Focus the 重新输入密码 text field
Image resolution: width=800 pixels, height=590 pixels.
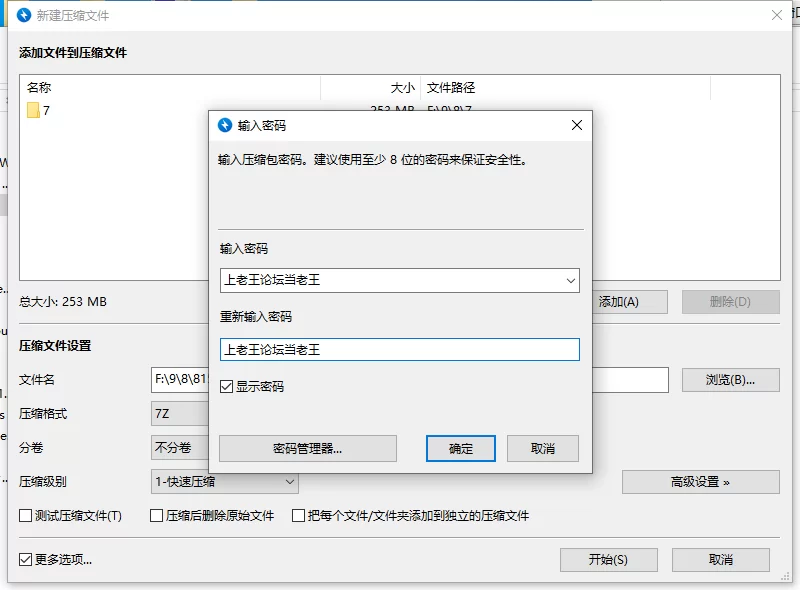click(399, 350)
